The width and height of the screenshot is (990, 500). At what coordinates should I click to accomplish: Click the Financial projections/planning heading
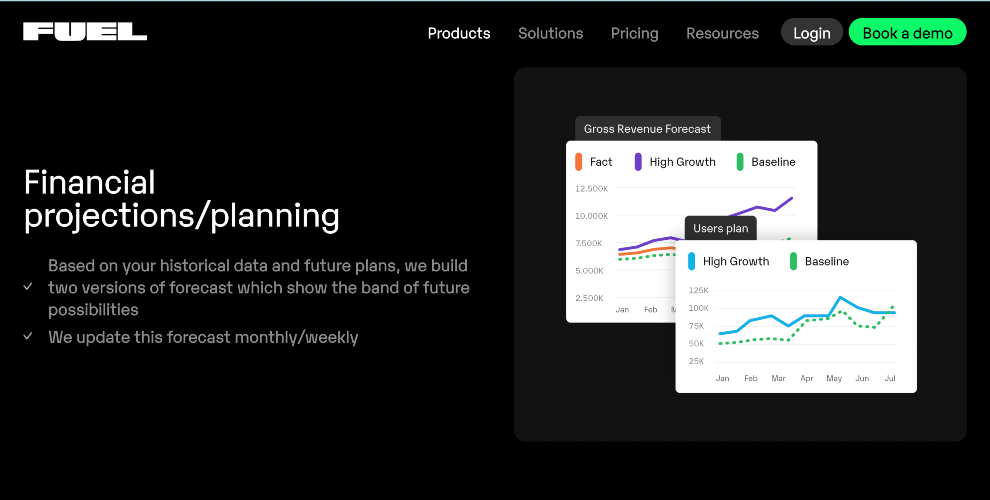point(182,199)
